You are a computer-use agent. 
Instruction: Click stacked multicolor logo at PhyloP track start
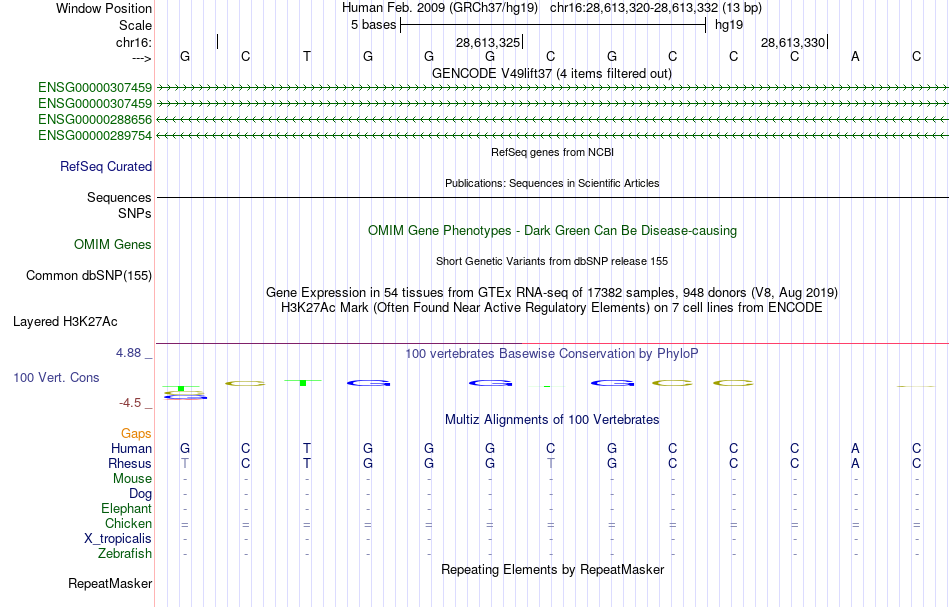click(185, 392)
